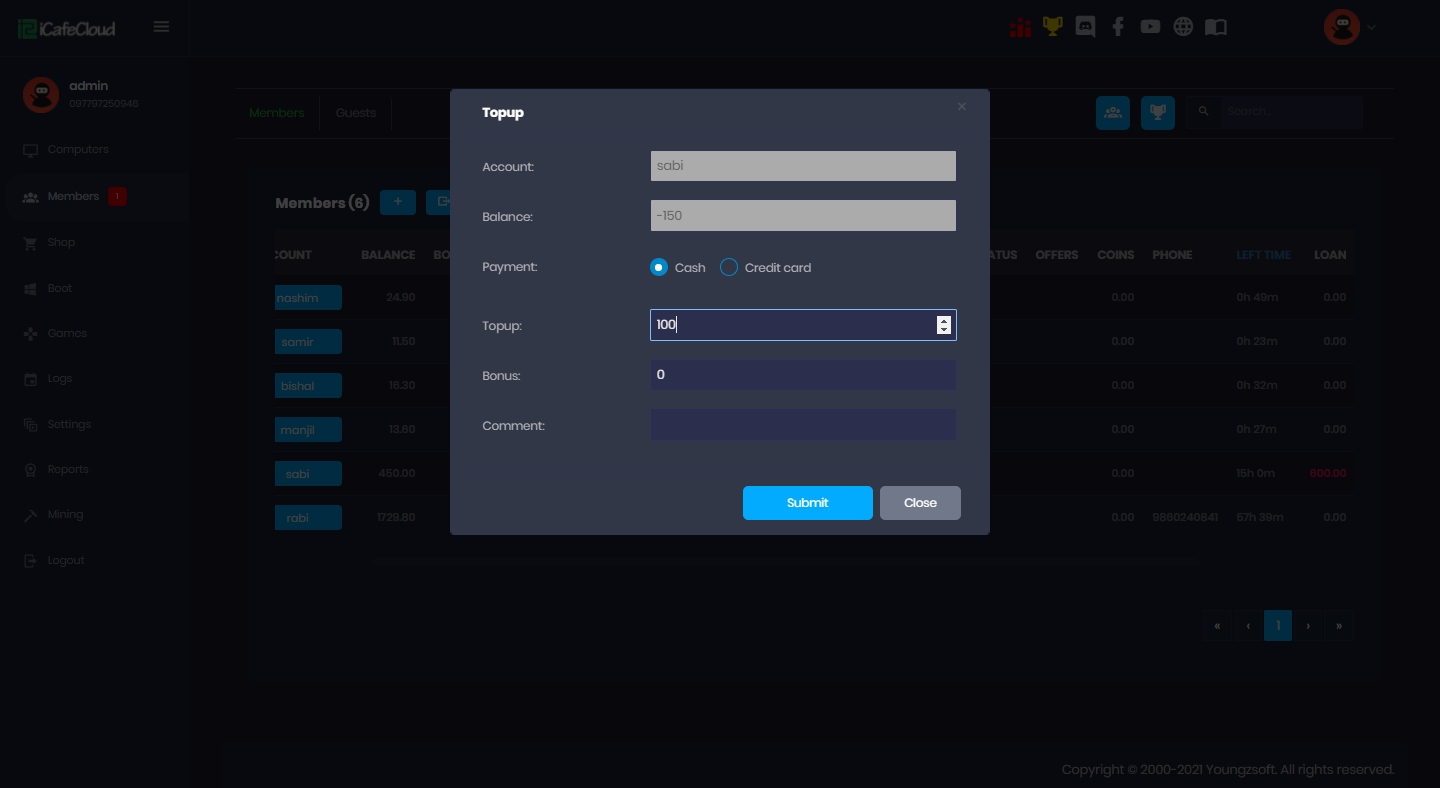Click the Bonus input field
This screenshot has height=788, width=1440.
click(x=803, y=375)
